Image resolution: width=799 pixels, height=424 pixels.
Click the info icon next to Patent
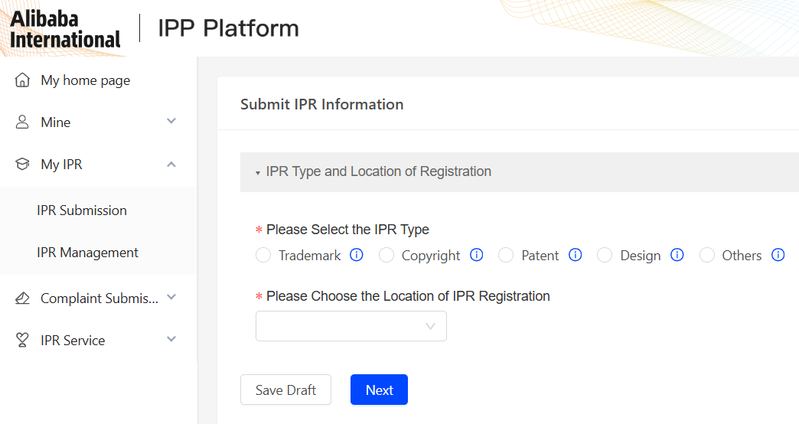(575, 255)
